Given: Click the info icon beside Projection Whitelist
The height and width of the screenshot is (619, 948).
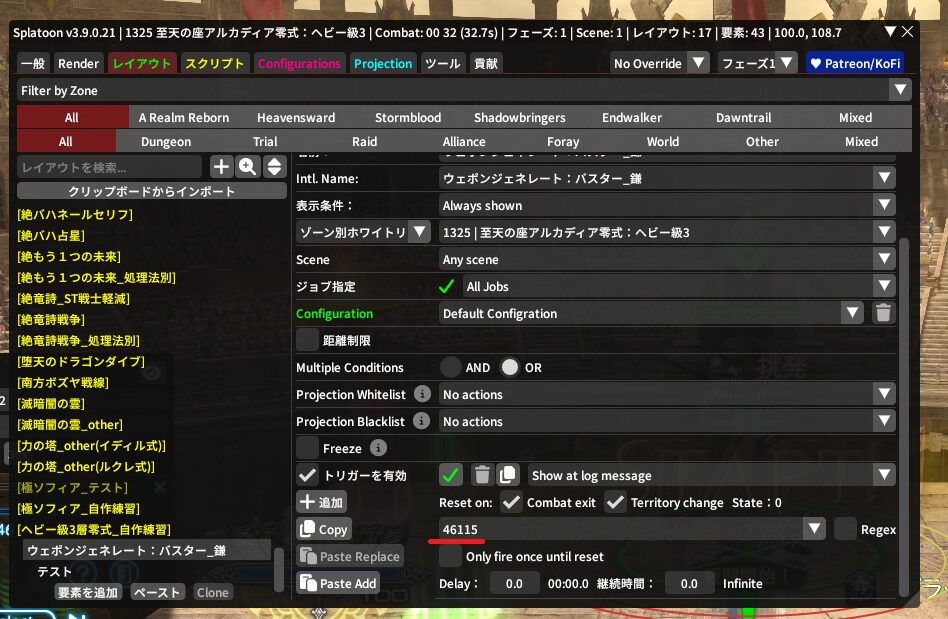Looking at the screenshot, I should (423, 395).
